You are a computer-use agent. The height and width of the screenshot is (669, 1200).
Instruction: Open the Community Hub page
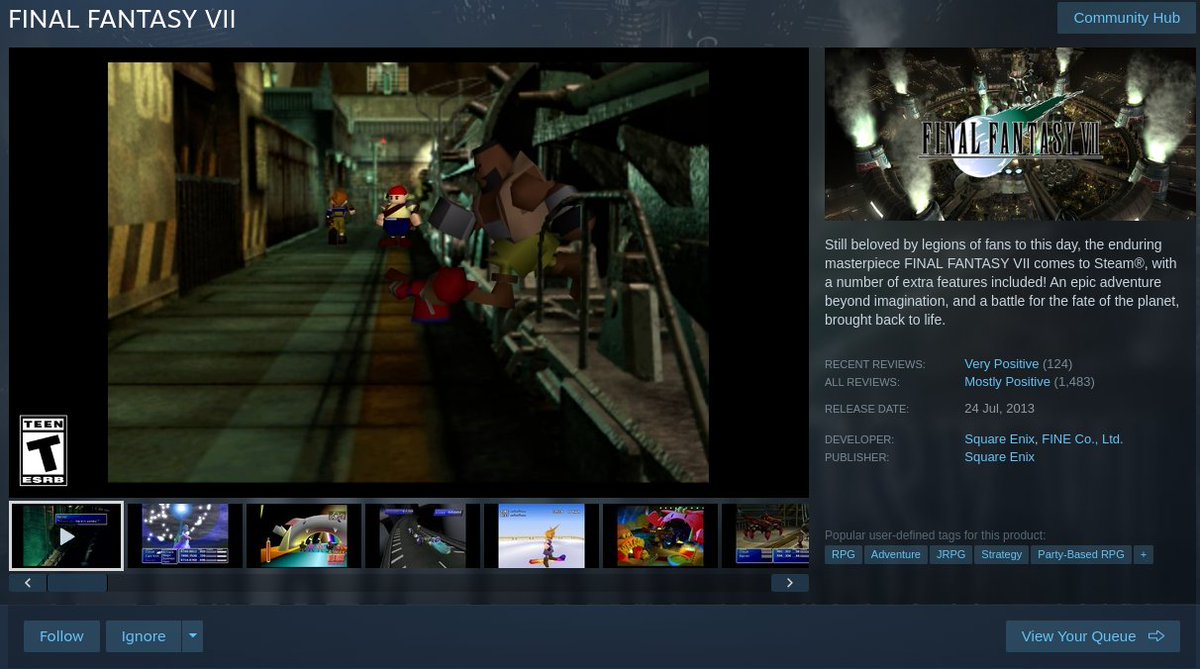pos(1126,18)
